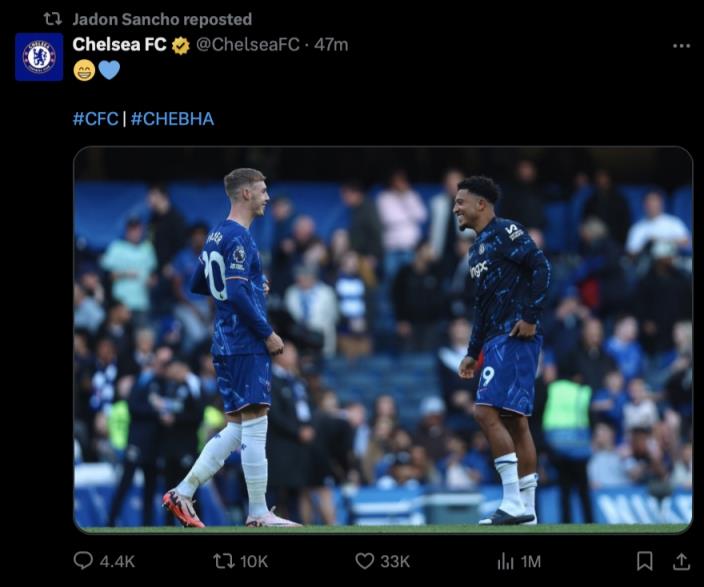Click the 33K likes count
The height and width of the screenshot is (587, 704).
pos(395,561)
